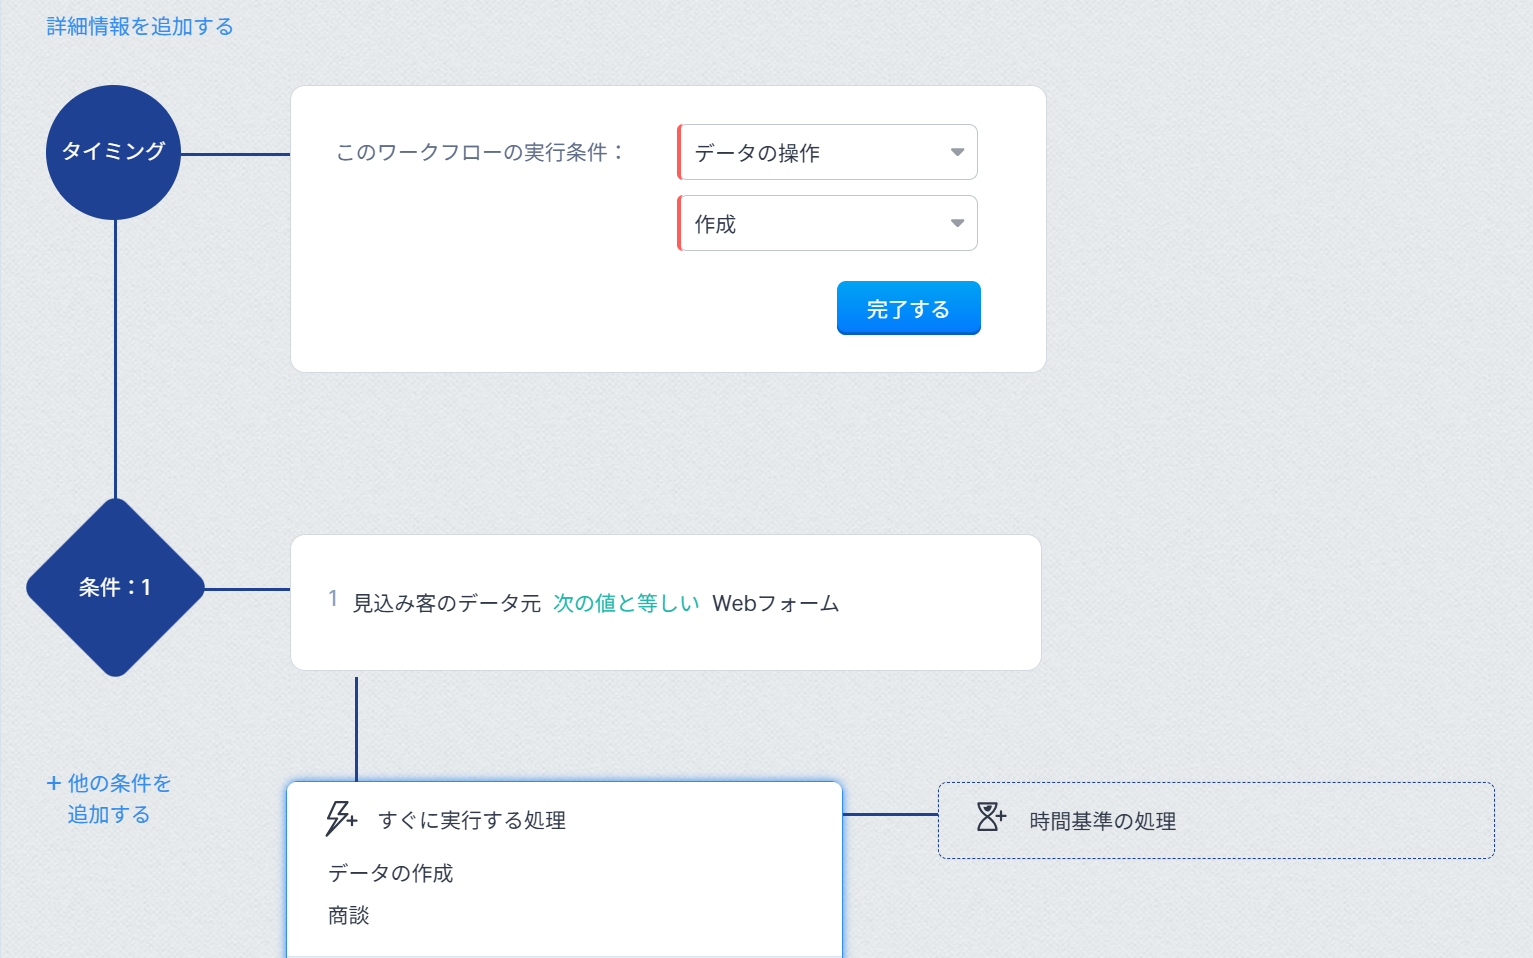Click the Webフォーム condition value
Viewport: 1533px width, 958px height.
[x=775, y=603]
